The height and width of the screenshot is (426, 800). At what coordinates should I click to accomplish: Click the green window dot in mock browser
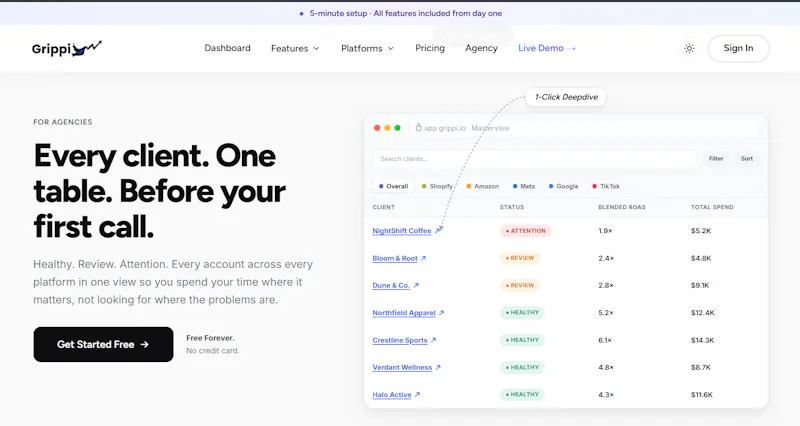pyautogui.click(x=397, y=128)
